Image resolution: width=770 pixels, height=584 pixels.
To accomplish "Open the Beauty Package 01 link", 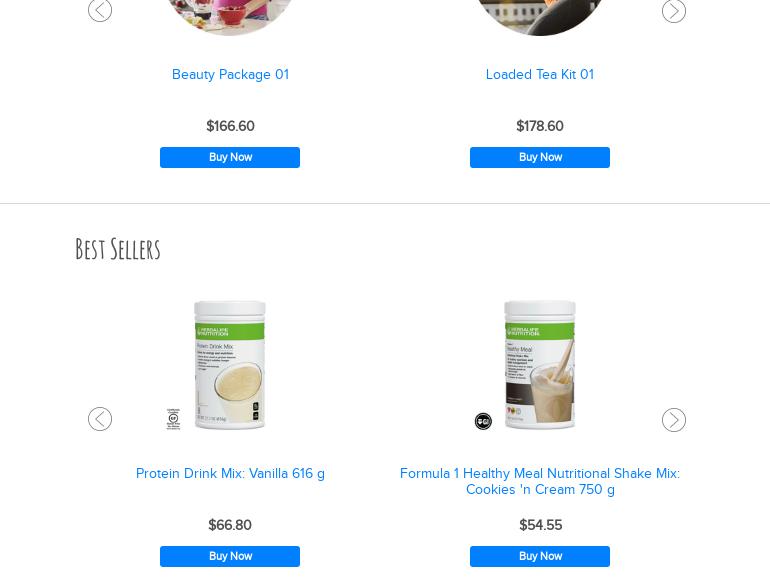I will coord(230,74).
